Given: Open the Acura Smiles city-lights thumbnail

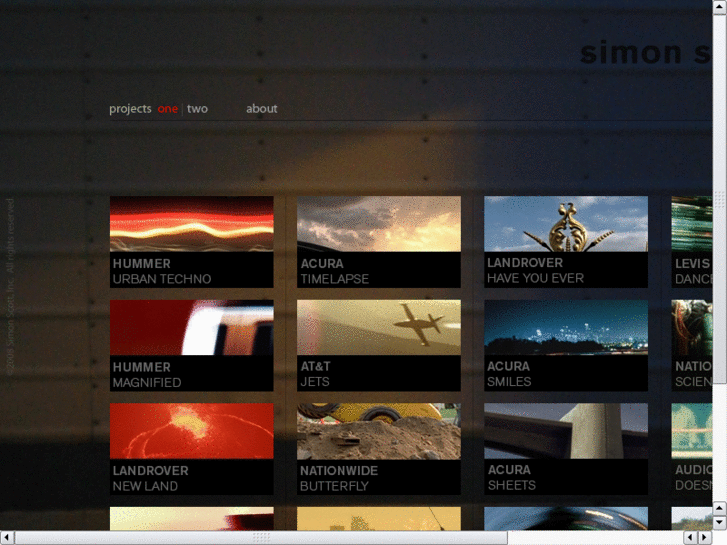Looking at the screenshot, I should point(566,327).
